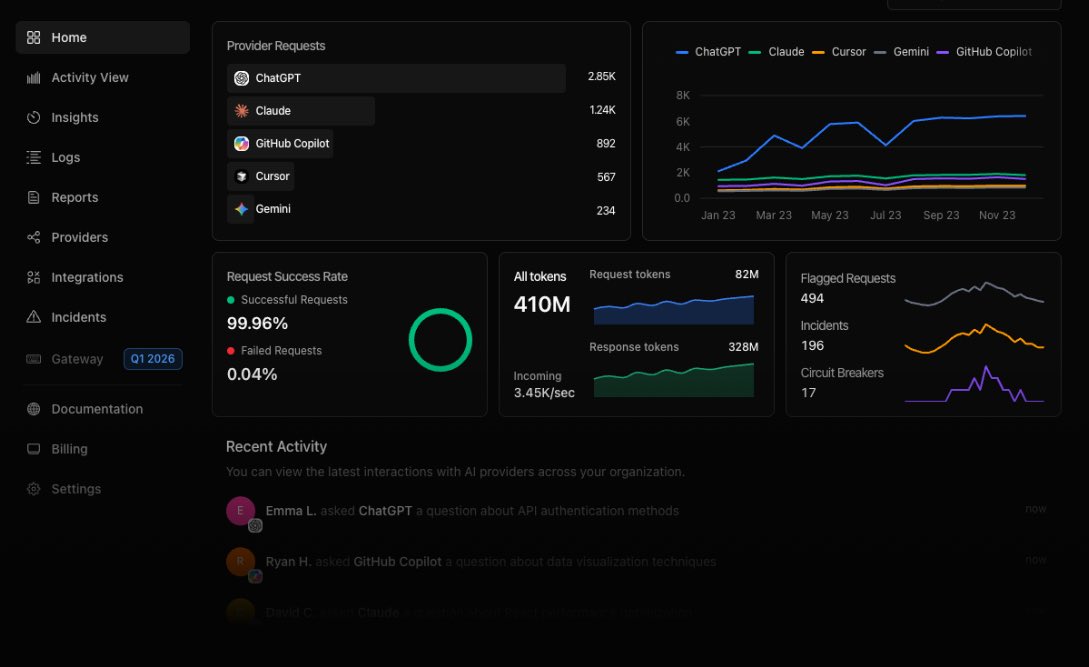Navigate to Reports
The height and width of the screenshot is (667, 1089).
point(103,197)
